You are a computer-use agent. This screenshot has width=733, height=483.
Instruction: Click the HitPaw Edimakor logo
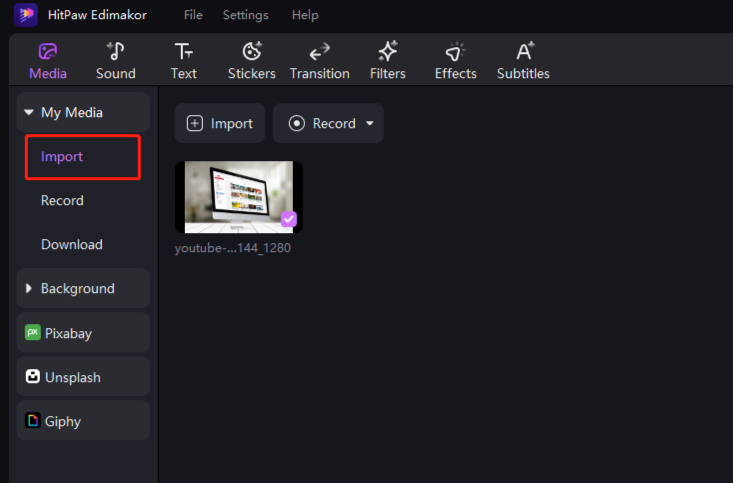(26, 15)
